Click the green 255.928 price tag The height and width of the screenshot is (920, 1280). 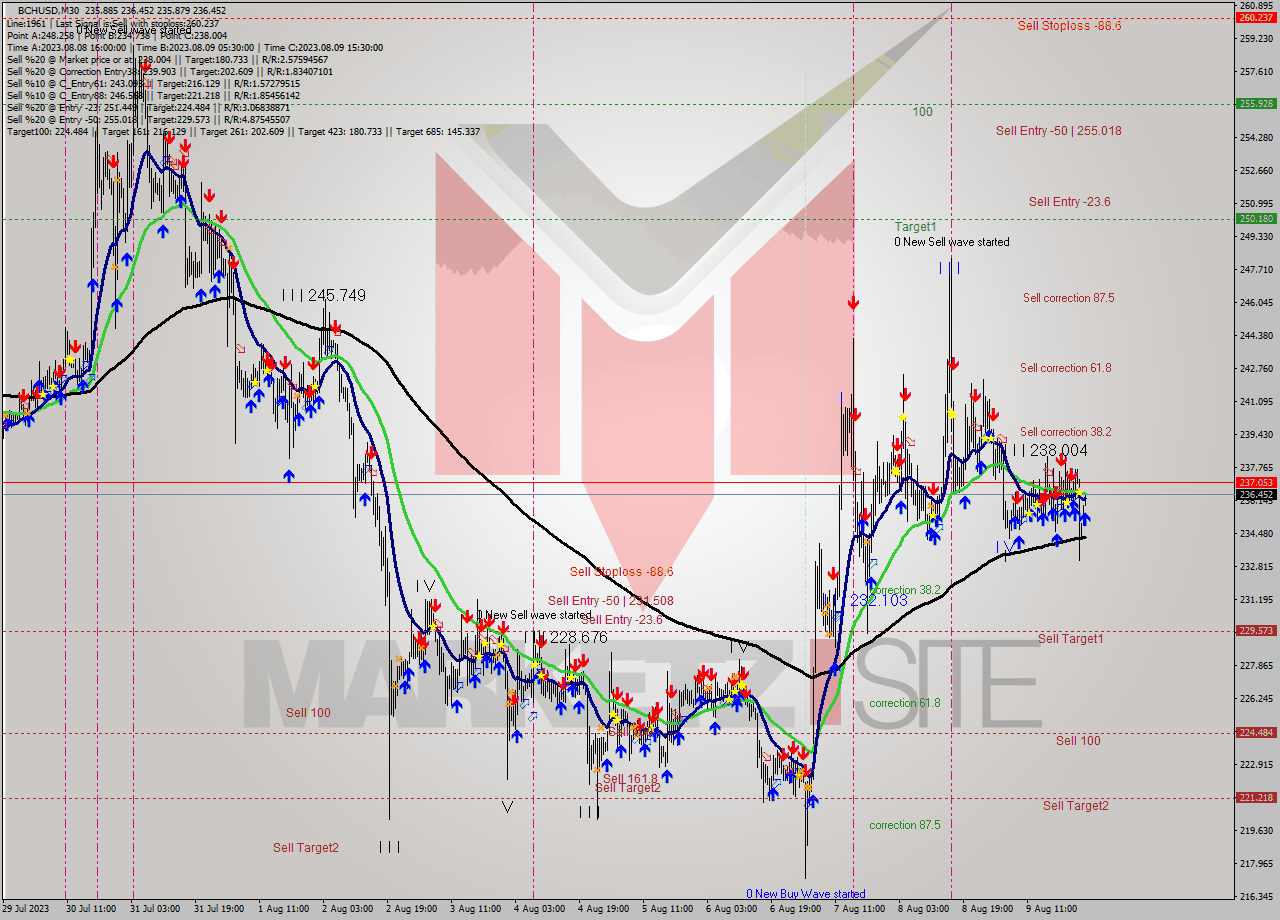coord(1255,103)
